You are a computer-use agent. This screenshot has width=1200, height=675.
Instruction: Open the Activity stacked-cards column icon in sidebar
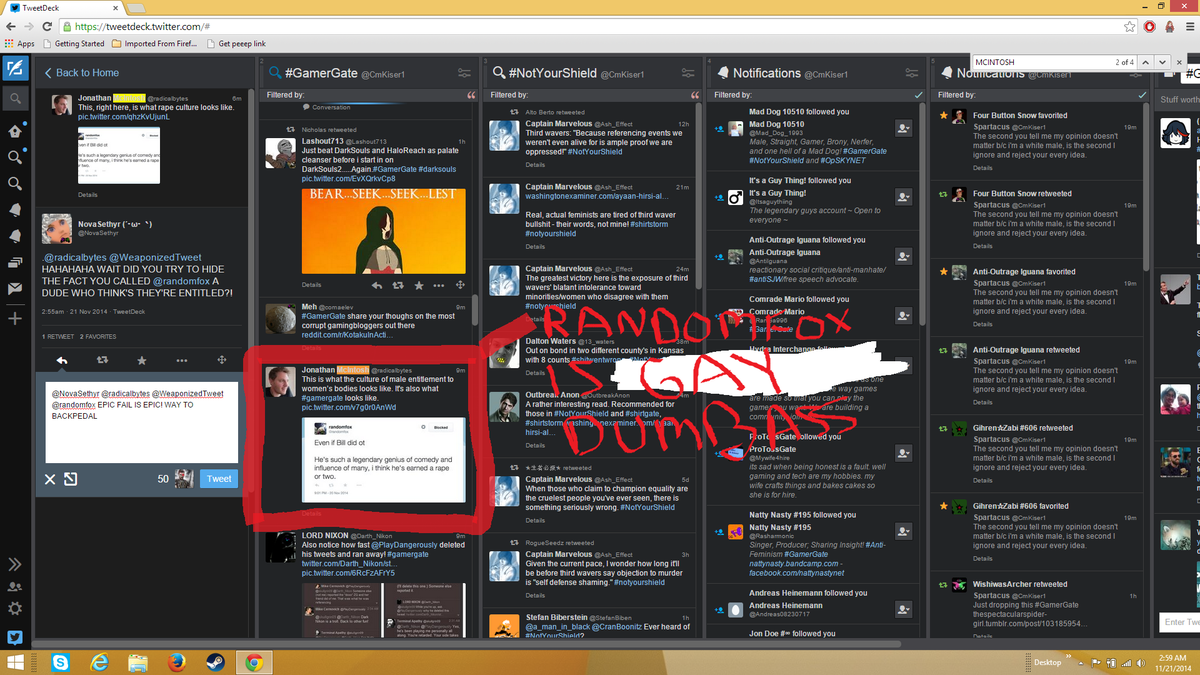coord(15,262)
